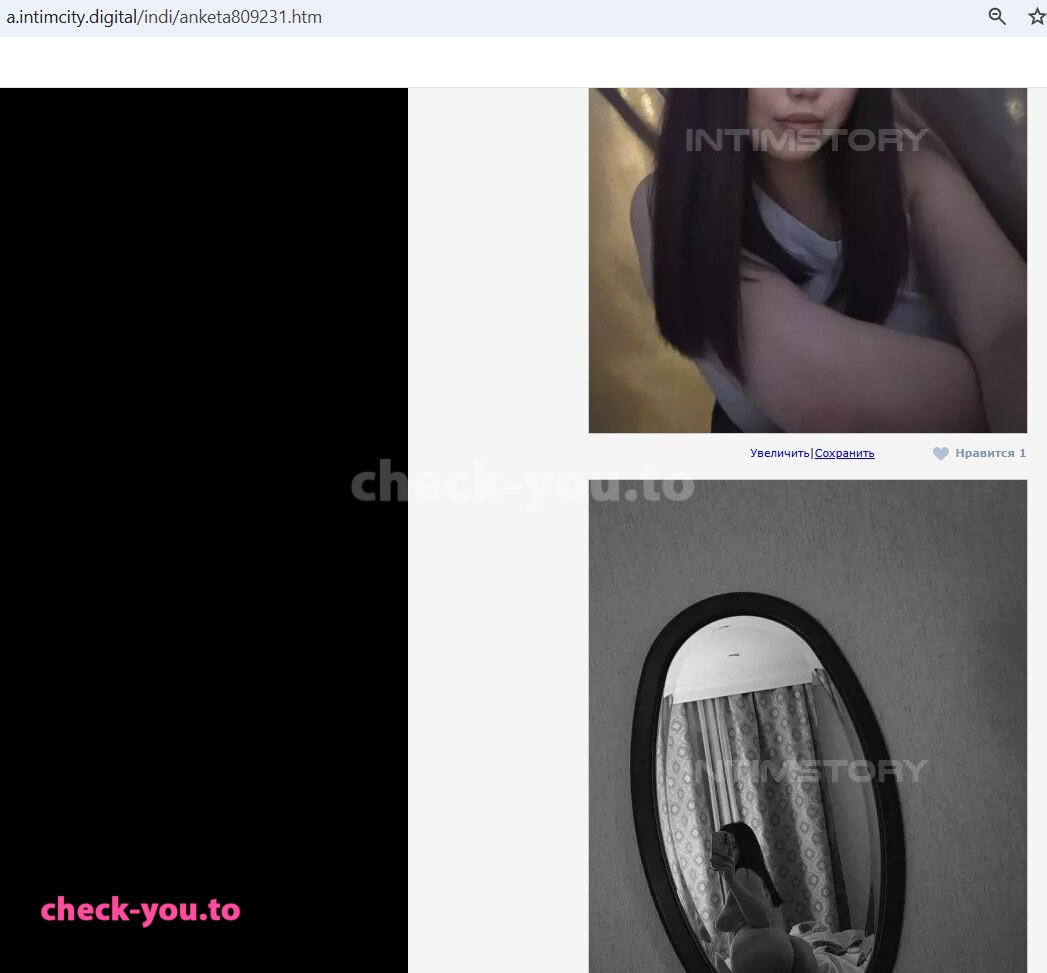Image resolution: width=1047 pixels, height=973 pixels.
Task: Click the INTIMSTORY watermark on the mirror photo
Action: click(808, 771)
